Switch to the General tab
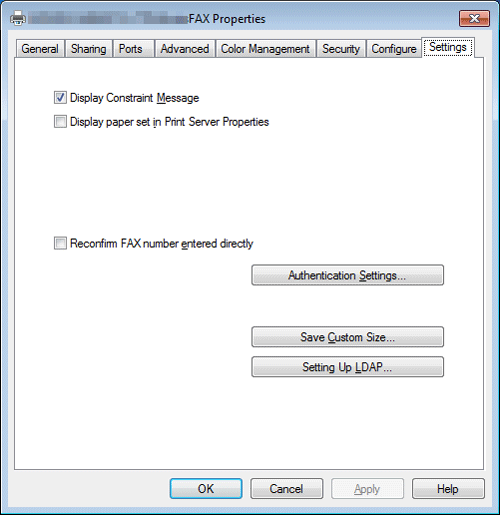The image size is (500, 515). pos(40,49)
